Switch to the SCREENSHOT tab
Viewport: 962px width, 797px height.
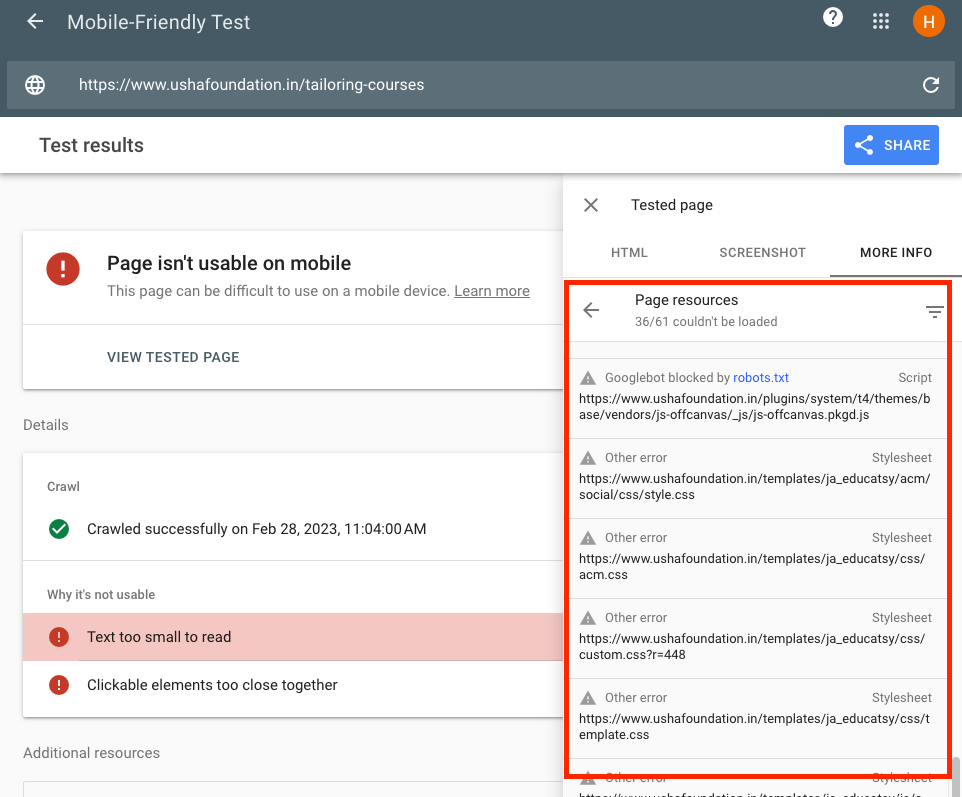[x=762, y=253]
